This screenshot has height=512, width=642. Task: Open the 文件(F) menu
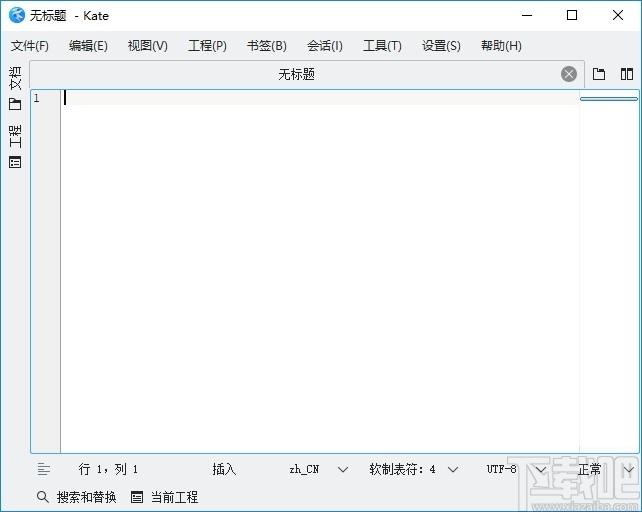(29, 45)
